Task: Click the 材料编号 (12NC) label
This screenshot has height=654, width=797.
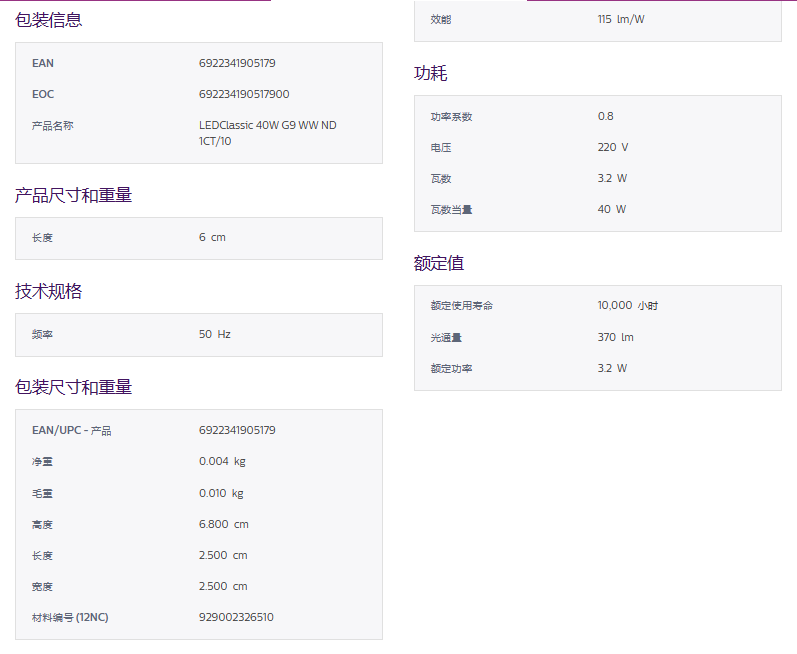Action: [70, 617]
